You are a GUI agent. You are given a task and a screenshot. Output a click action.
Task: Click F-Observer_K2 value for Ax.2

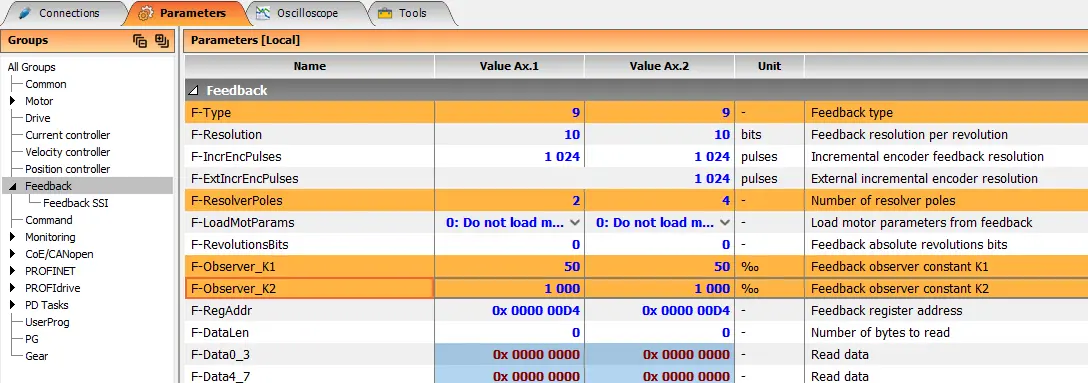pos(659,289)
